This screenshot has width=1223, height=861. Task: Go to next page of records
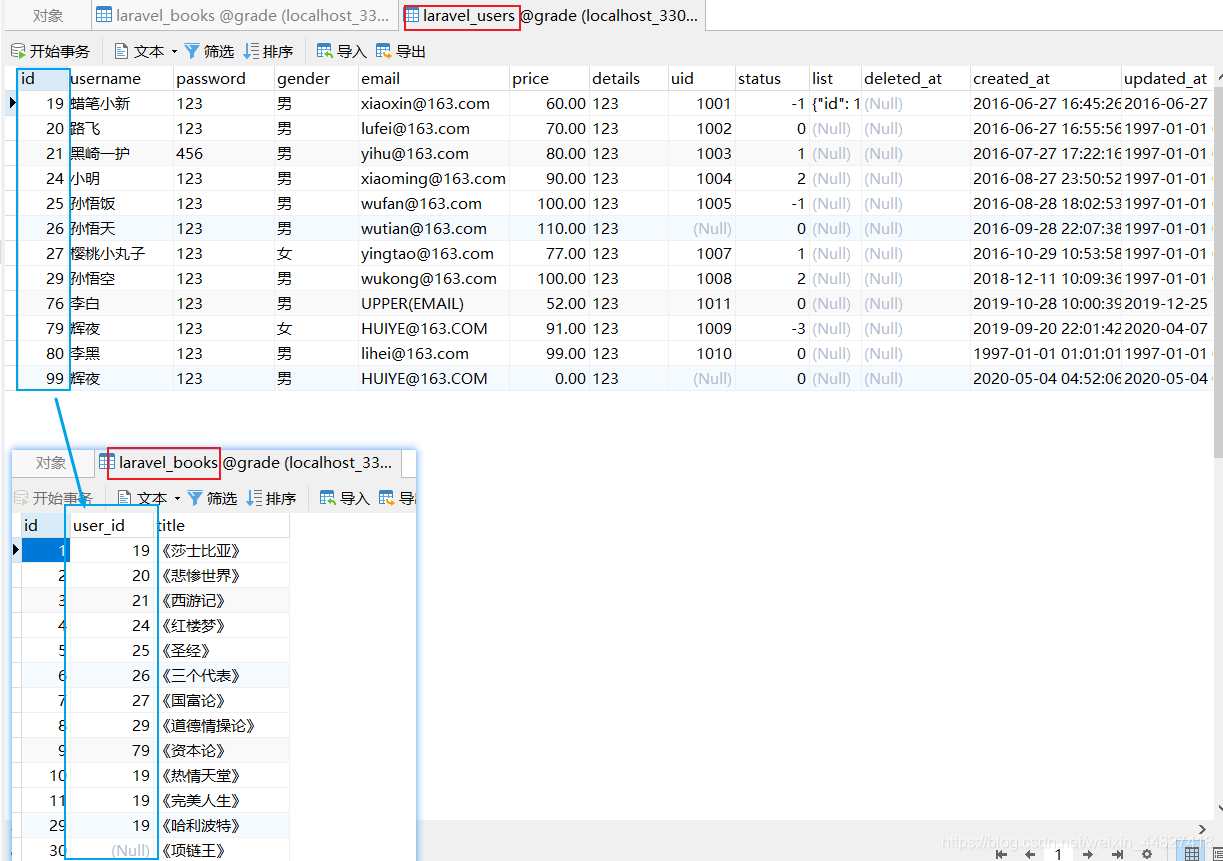pyautogui.click(x=1088, y=853)
